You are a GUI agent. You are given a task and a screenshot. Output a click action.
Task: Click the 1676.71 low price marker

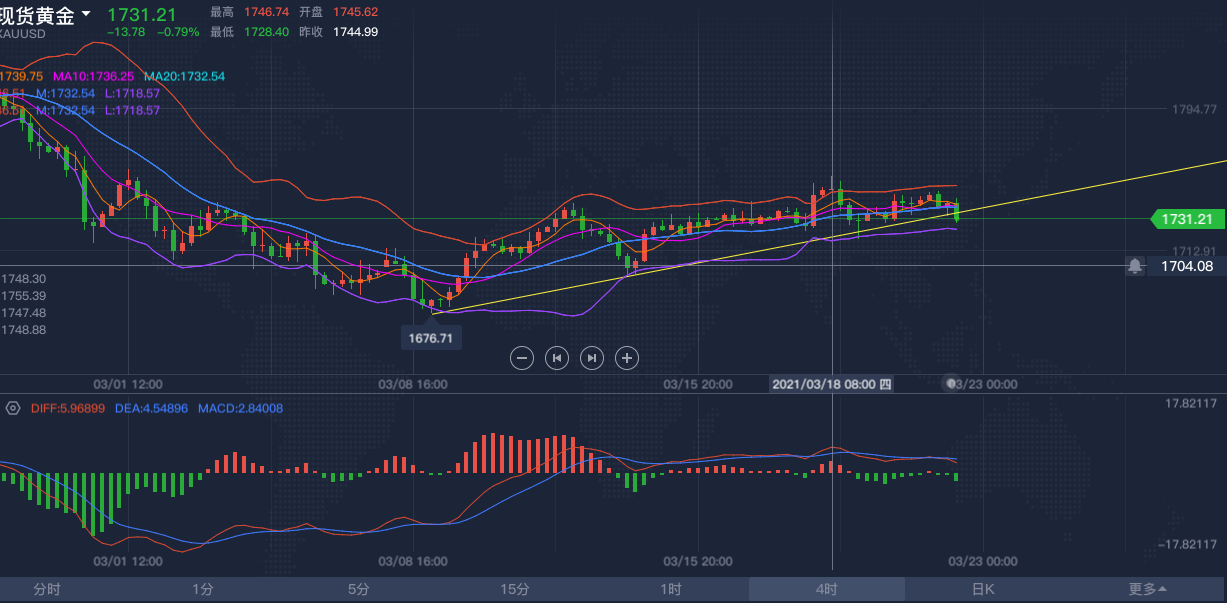[x=431, y=338]
